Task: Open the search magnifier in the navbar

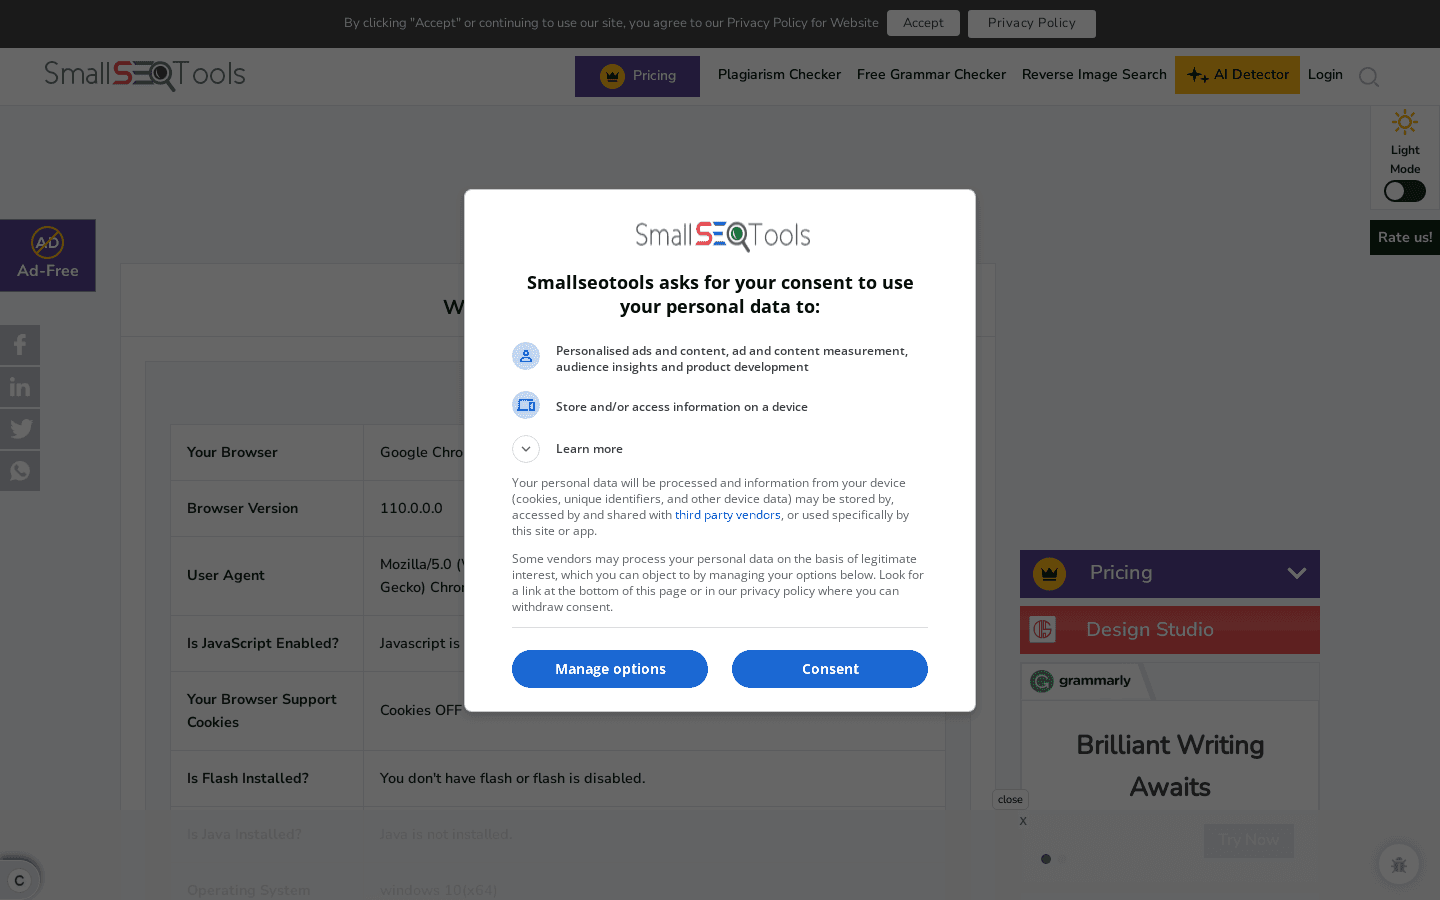Action: [x=1369, y=77]
